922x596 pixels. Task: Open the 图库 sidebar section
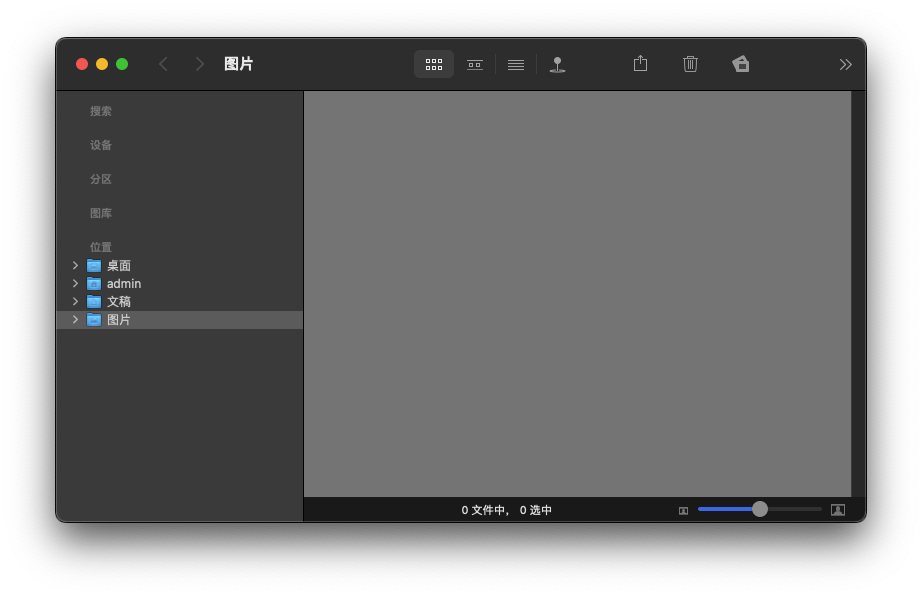tap(101, 213)
